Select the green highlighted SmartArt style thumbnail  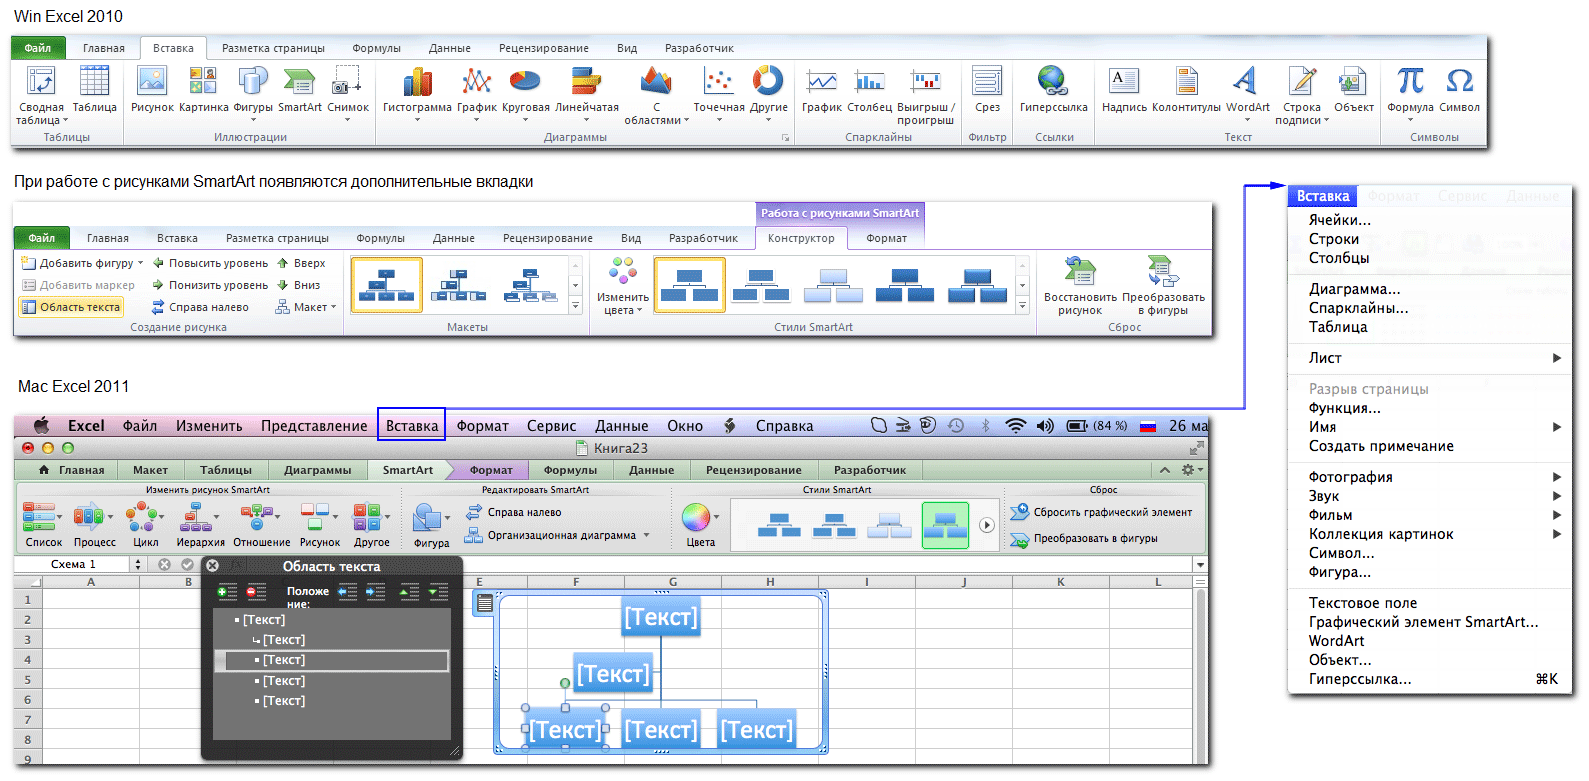[x=945, y=524]
